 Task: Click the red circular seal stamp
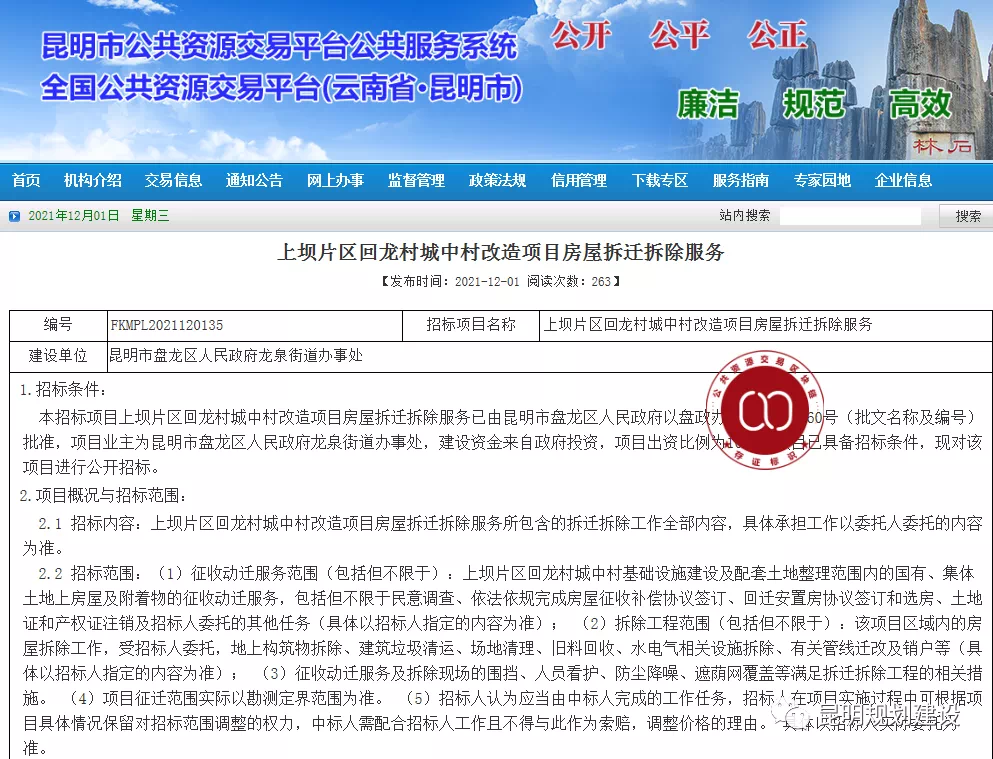click(765, 410)
